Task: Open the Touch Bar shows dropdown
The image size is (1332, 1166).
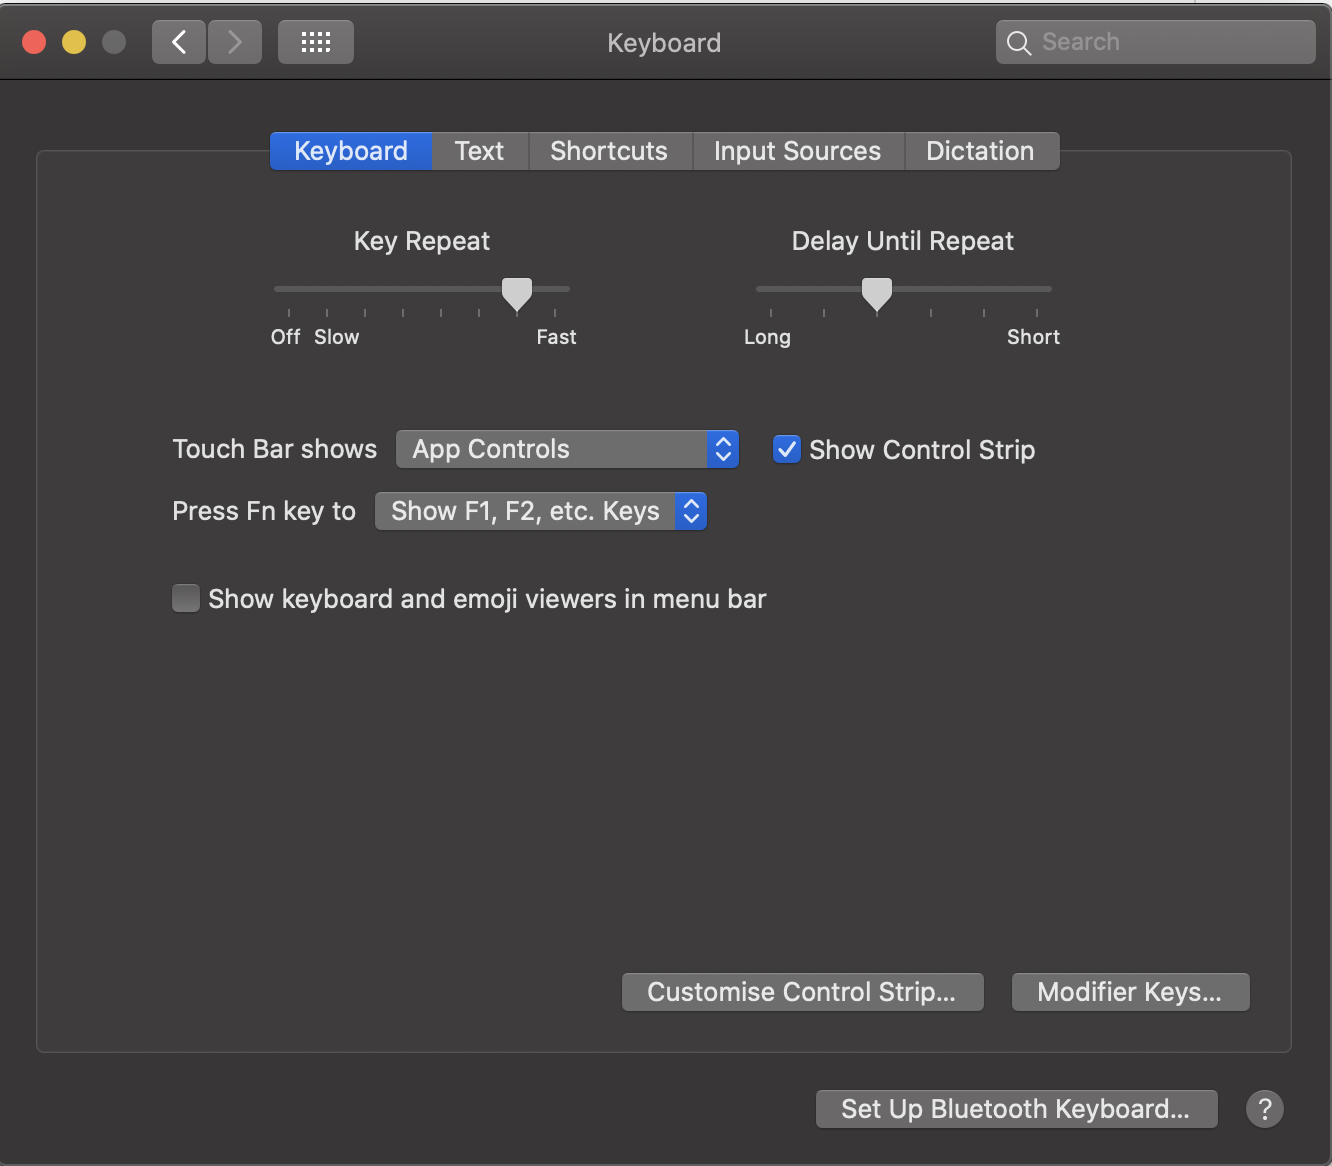Action: pos(567,449)
